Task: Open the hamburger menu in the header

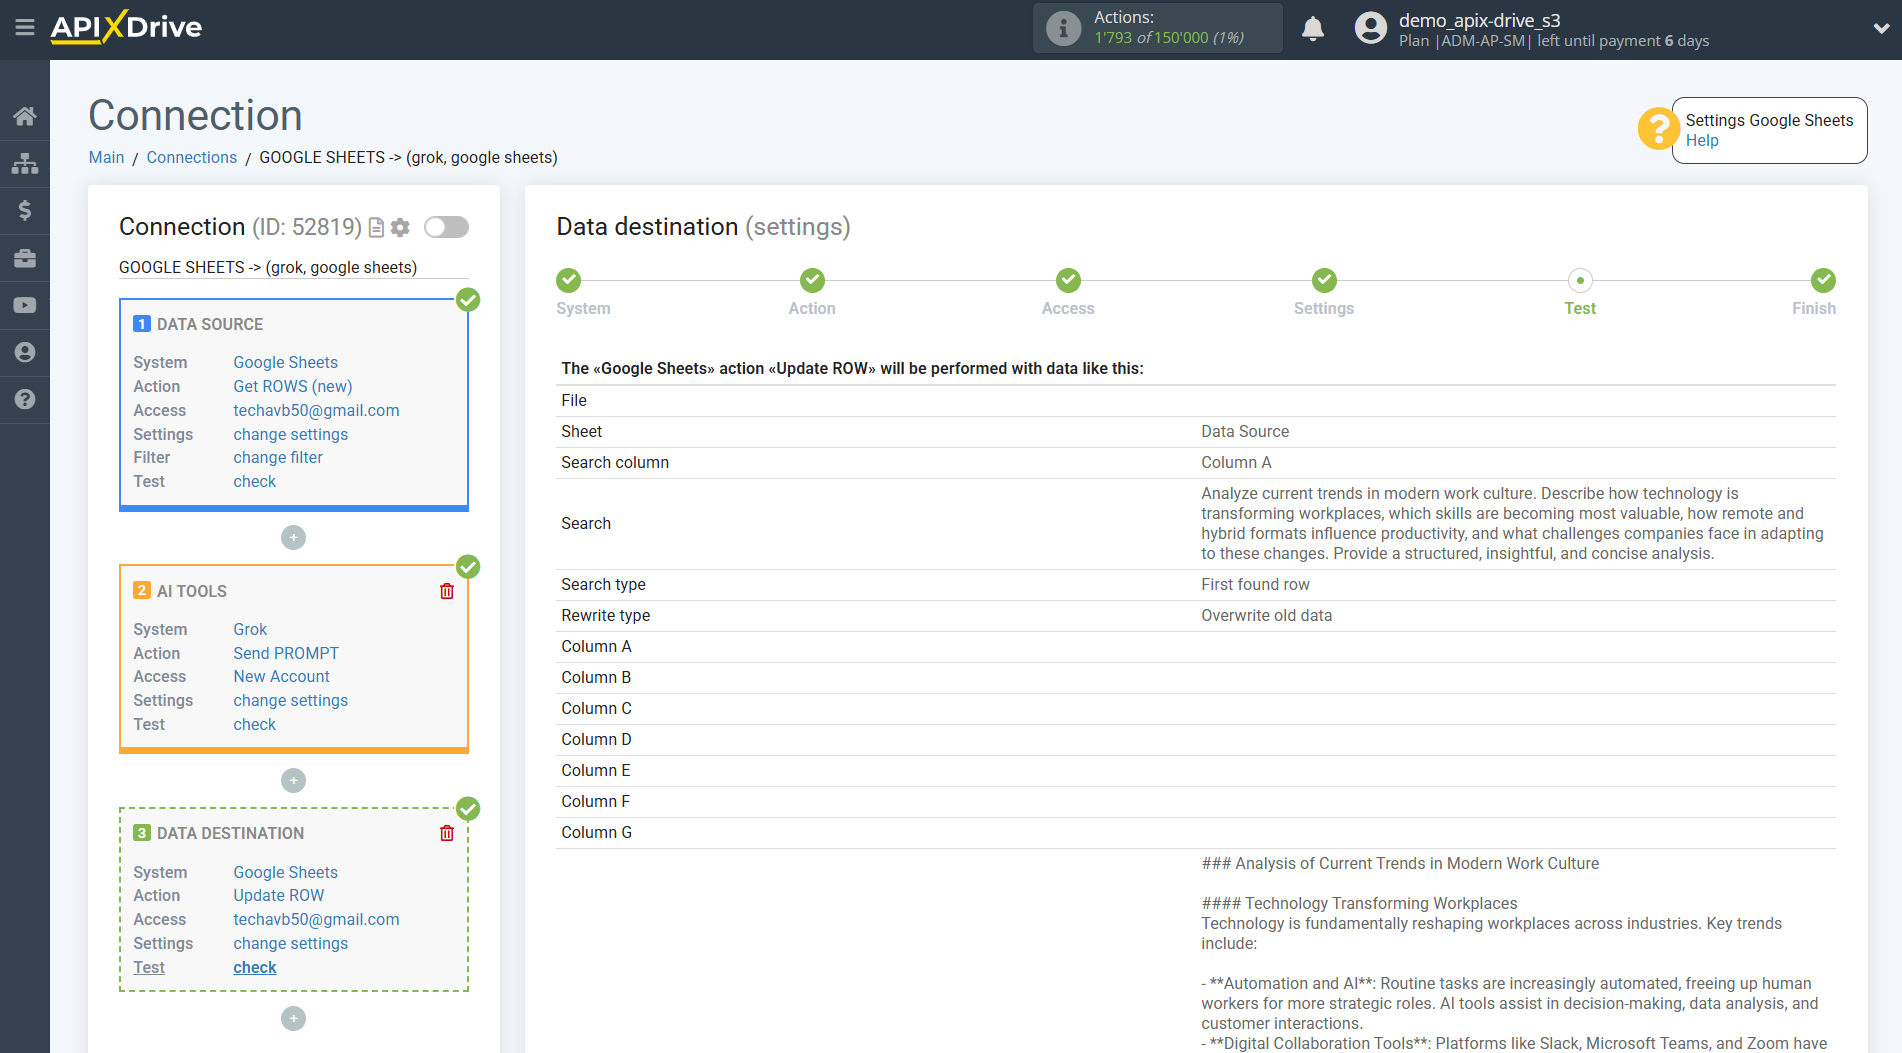Action: [x=25, y=28]
